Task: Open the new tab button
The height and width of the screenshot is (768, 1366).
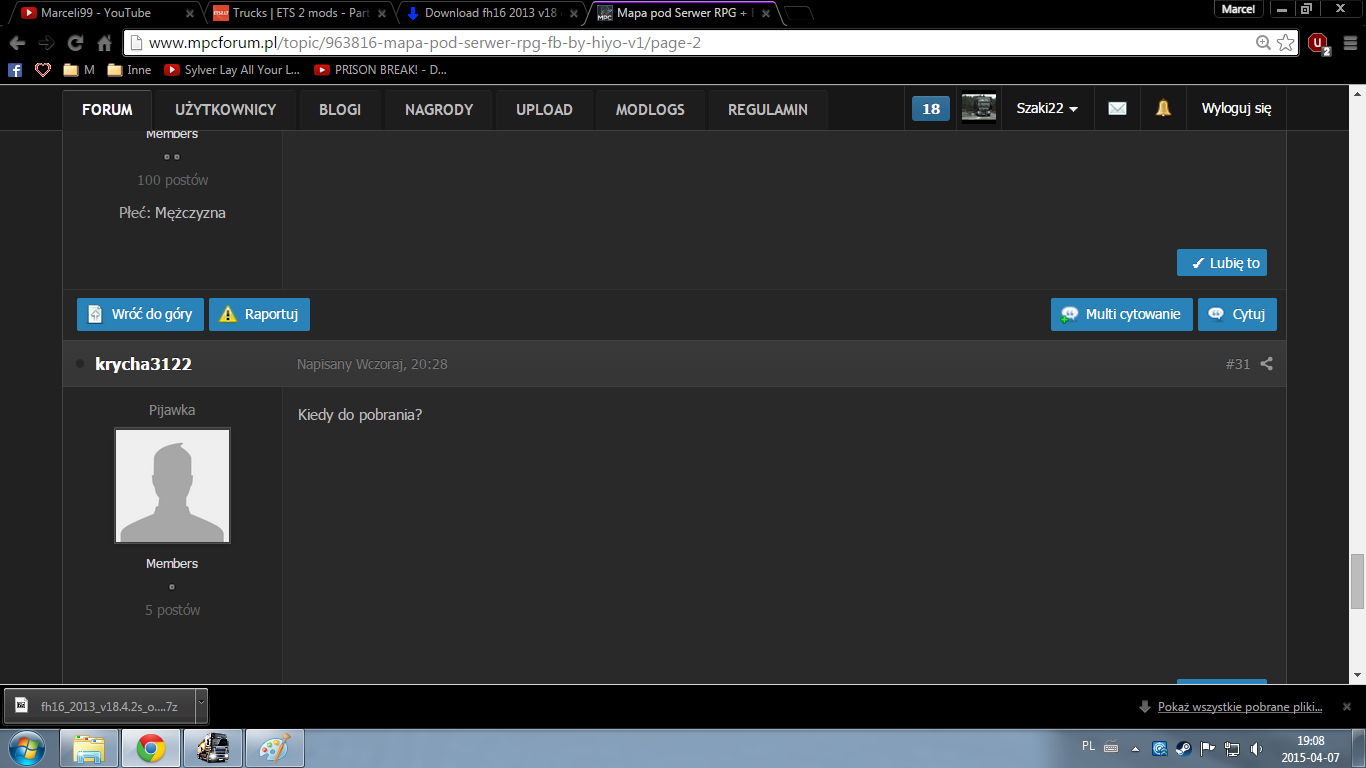Action: pos(797,13)
